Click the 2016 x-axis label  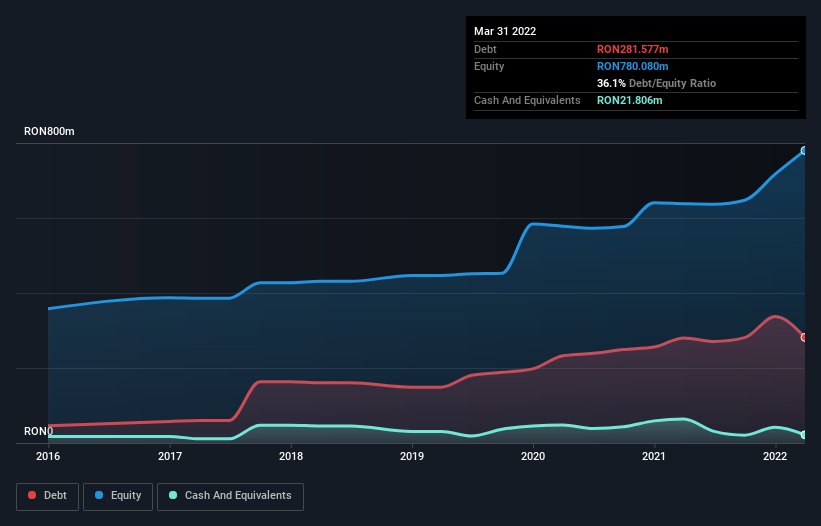pyautogui.click(x=48, y=456)
